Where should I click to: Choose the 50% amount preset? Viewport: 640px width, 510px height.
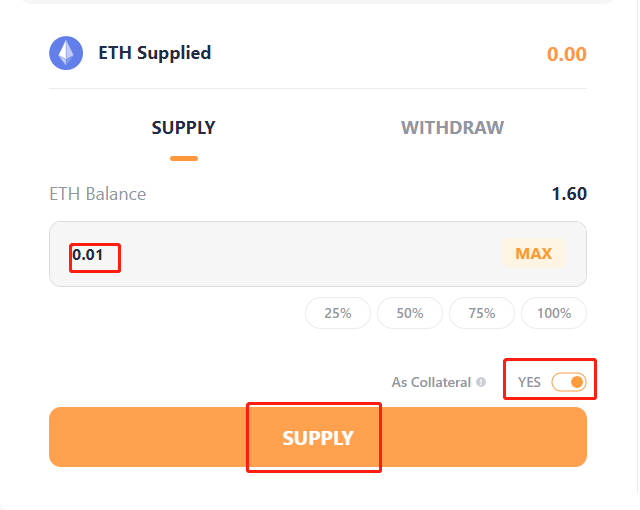(x=410, y=313)
